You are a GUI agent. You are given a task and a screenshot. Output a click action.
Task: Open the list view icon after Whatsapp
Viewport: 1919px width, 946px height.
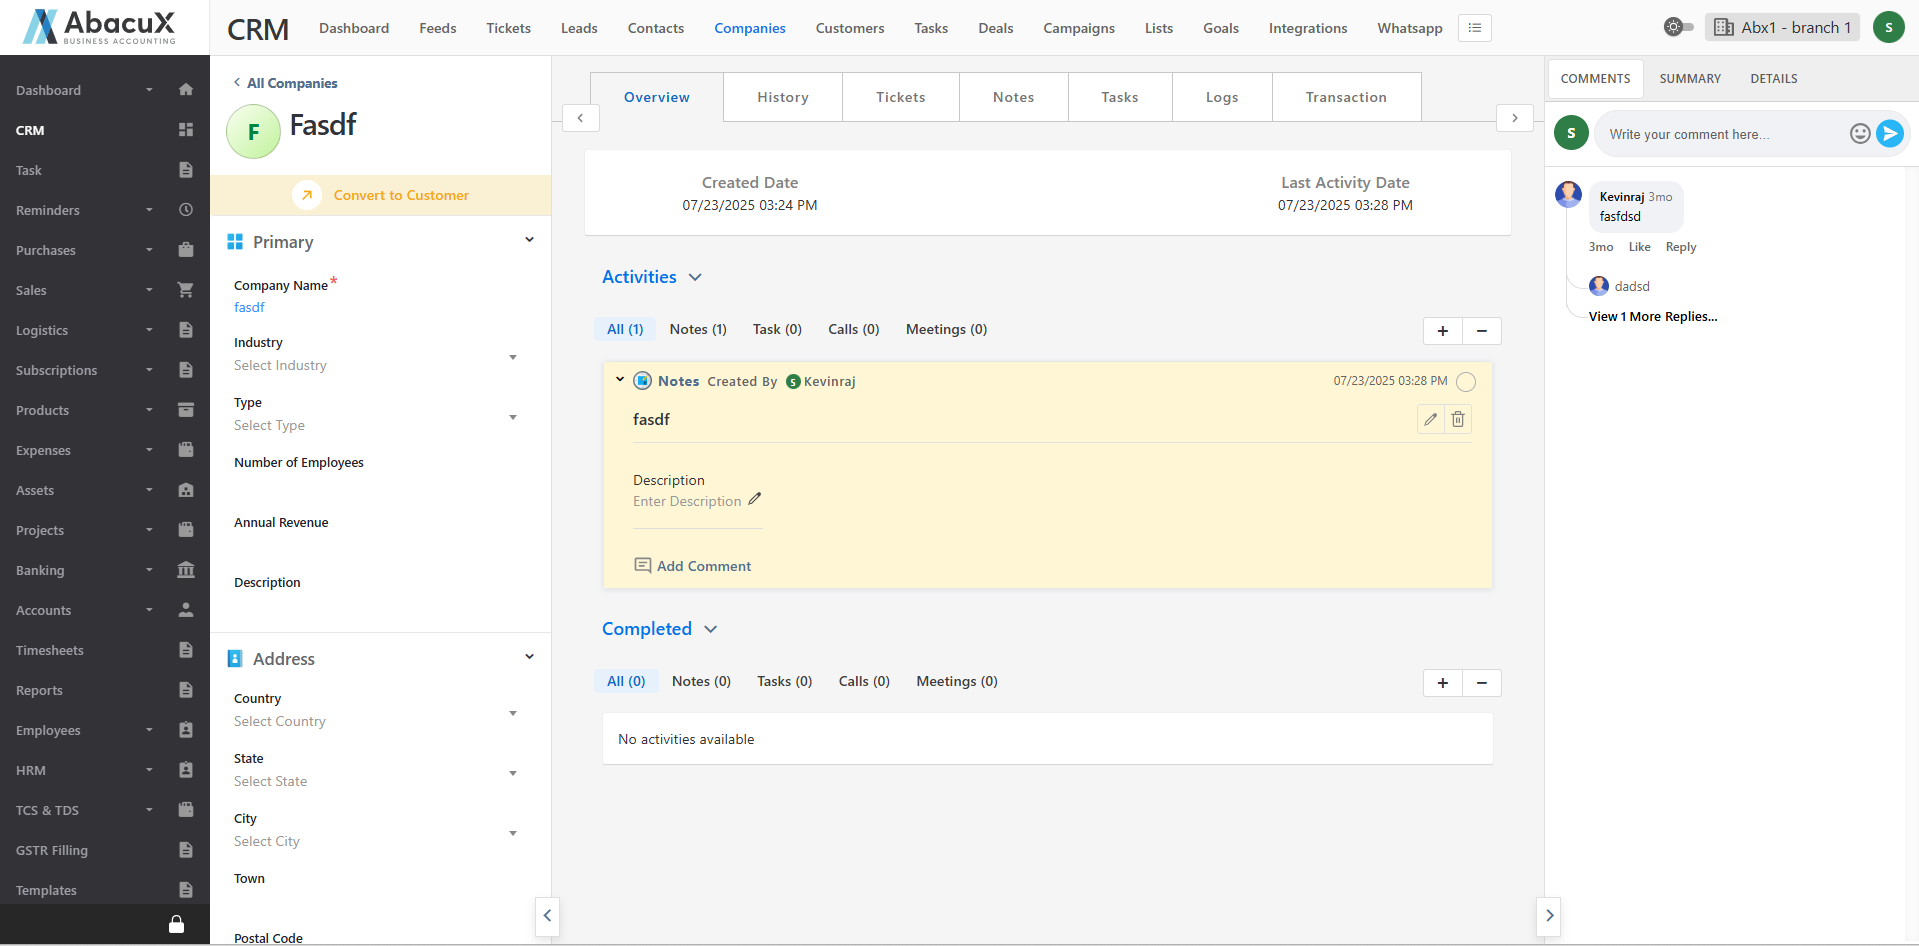point(1474,28)
